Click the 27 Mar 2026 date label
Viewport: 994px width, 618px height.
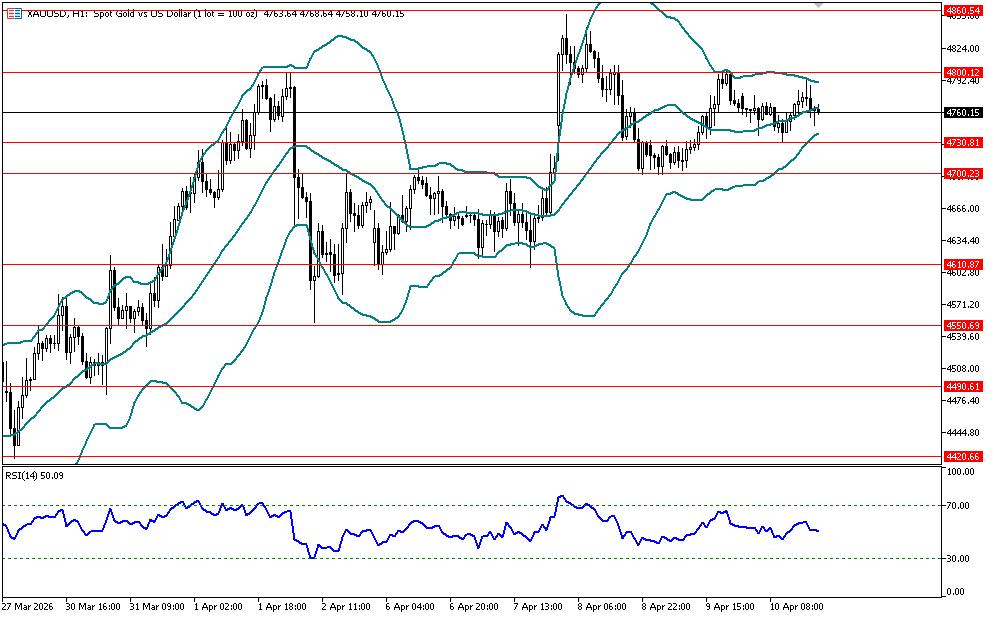pyautogui.click(x=27, y=606)
